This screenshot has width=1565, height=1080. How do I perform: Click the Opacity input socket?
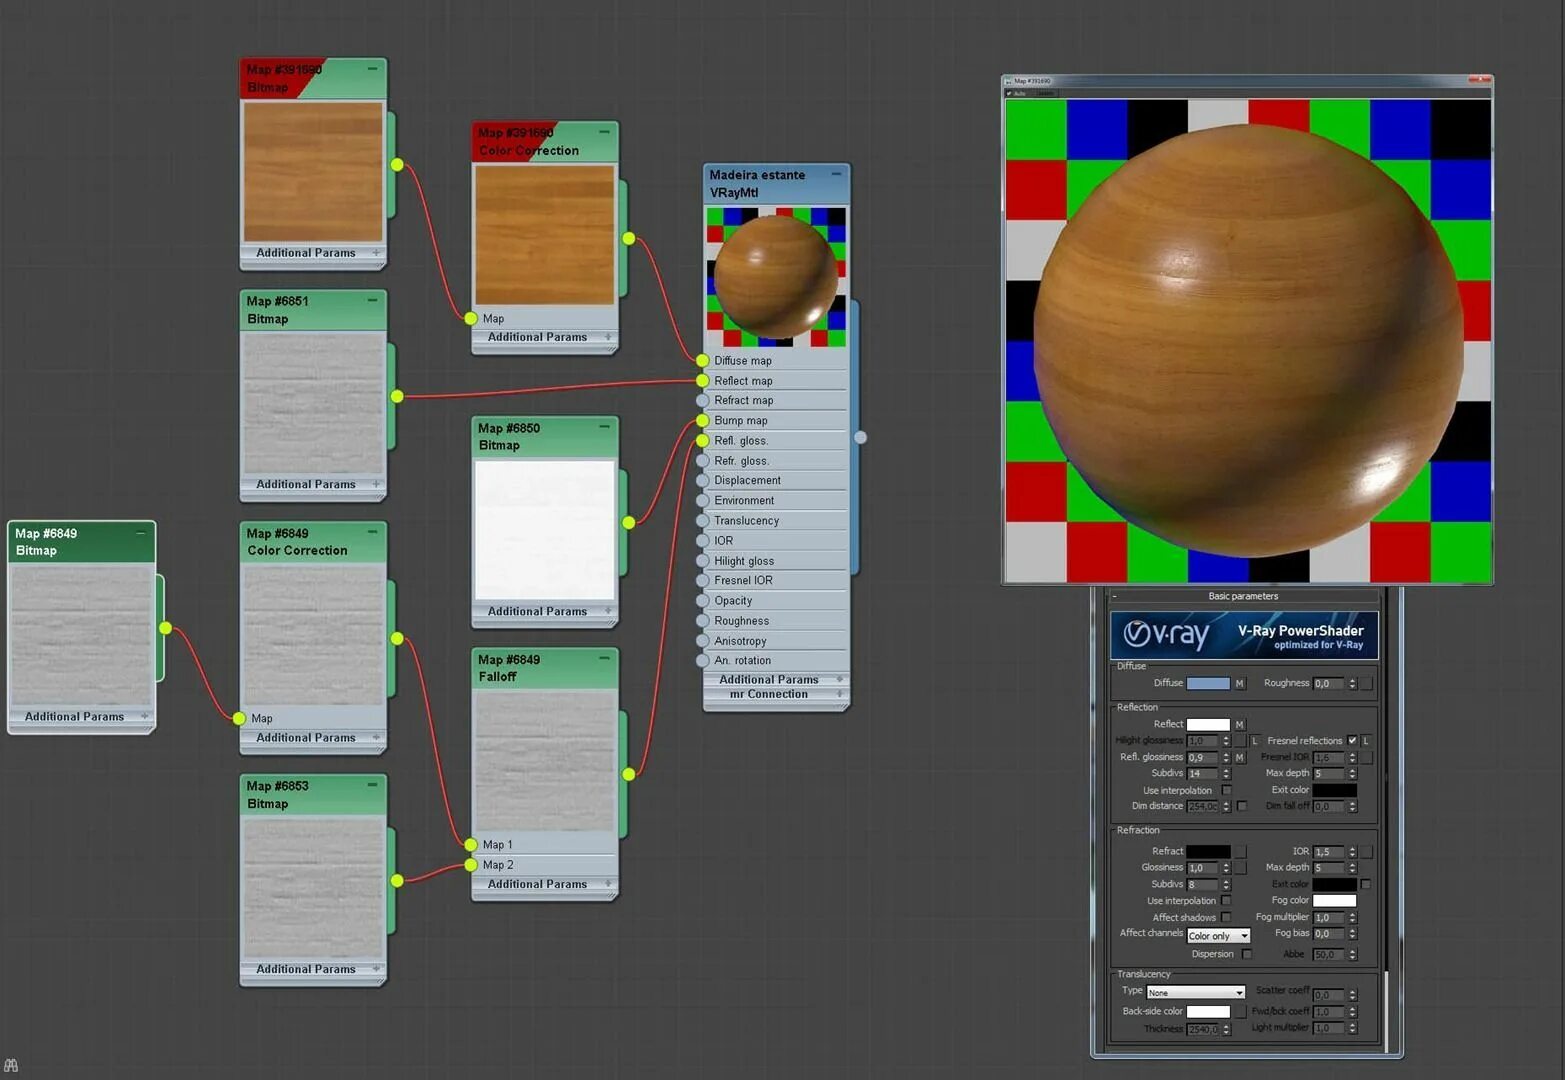(703, 601)
